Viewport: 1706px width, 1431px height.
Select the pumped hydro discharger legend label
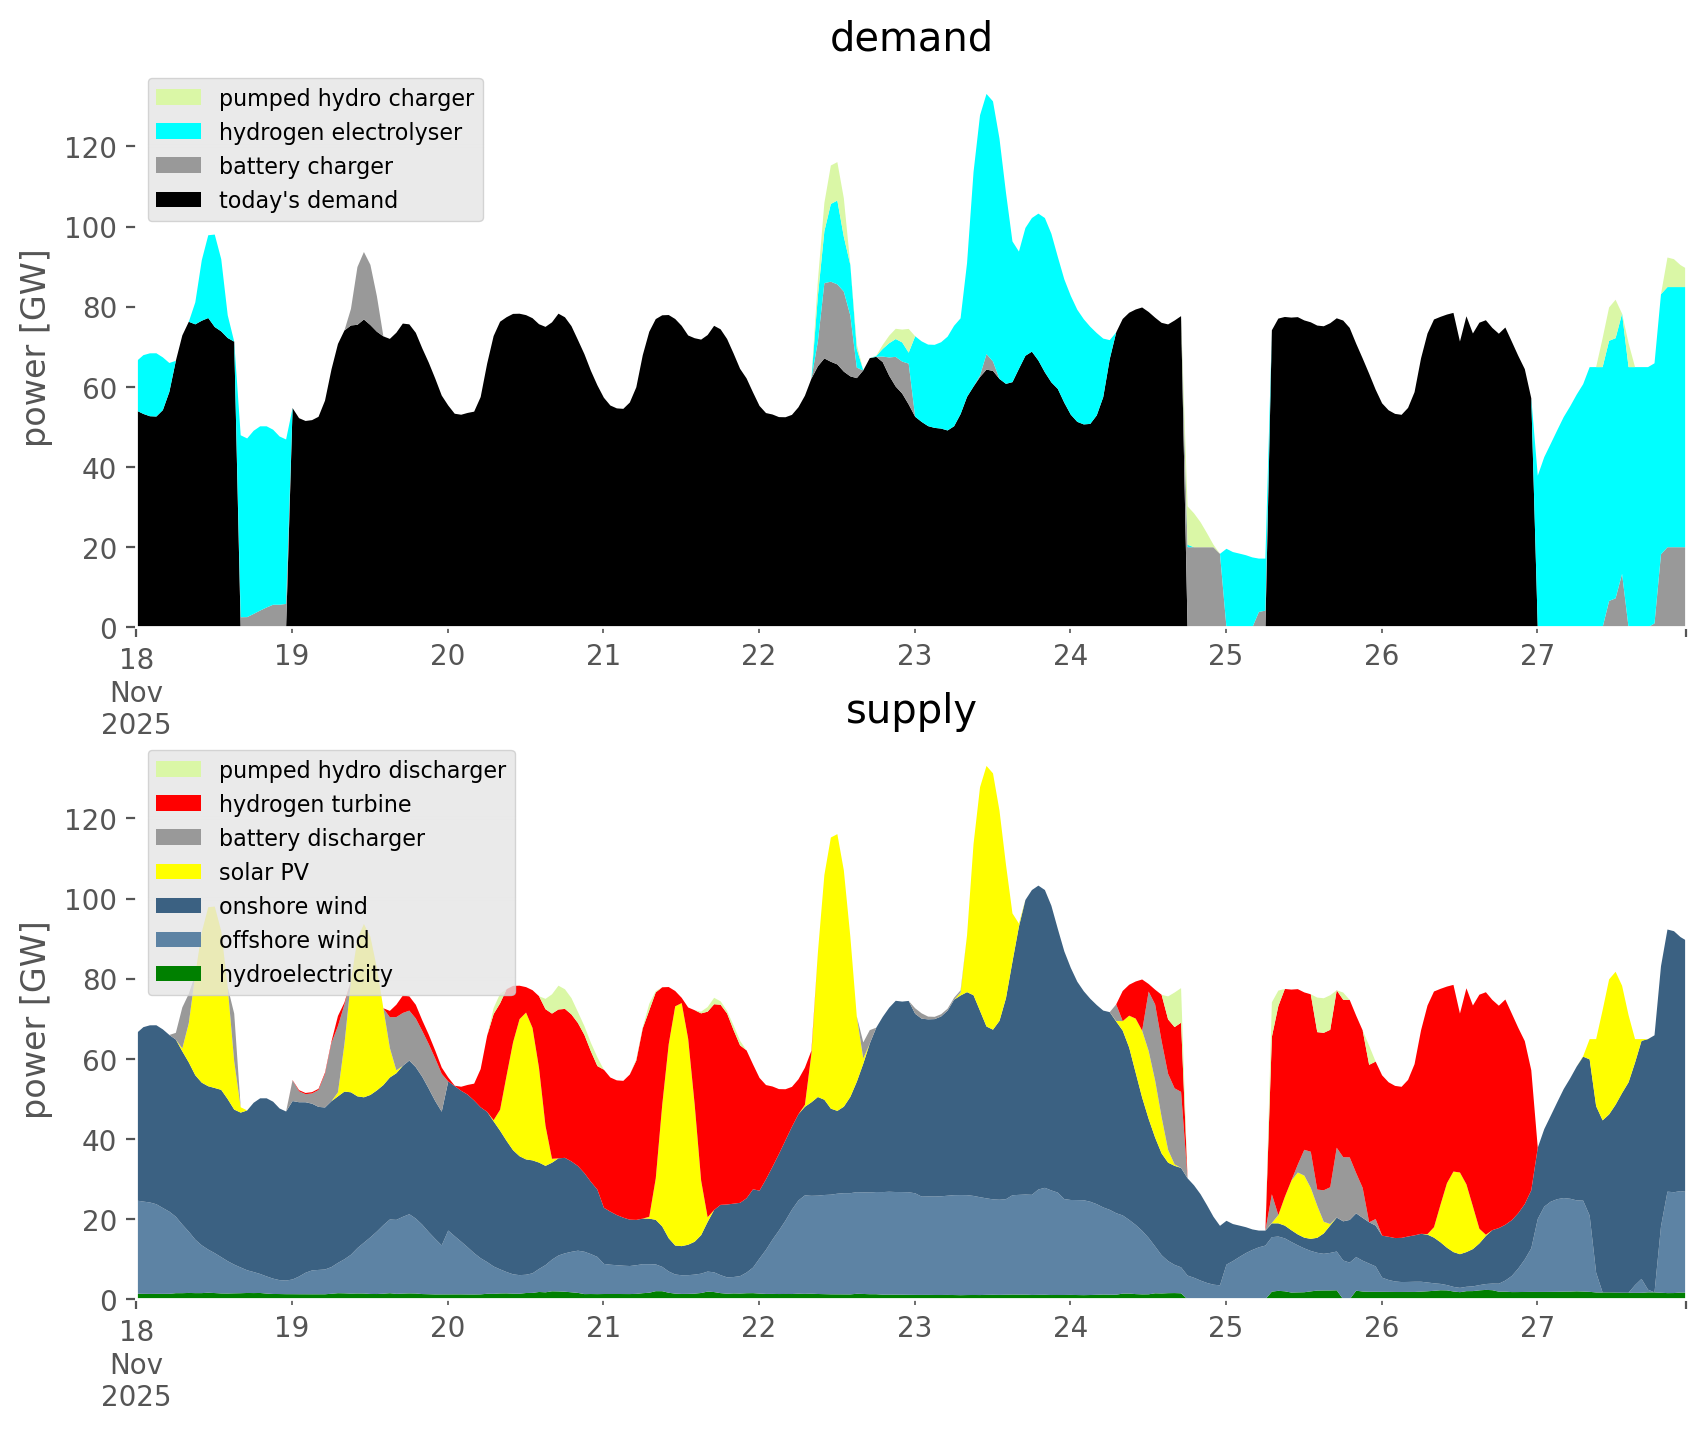coord(362,770)
